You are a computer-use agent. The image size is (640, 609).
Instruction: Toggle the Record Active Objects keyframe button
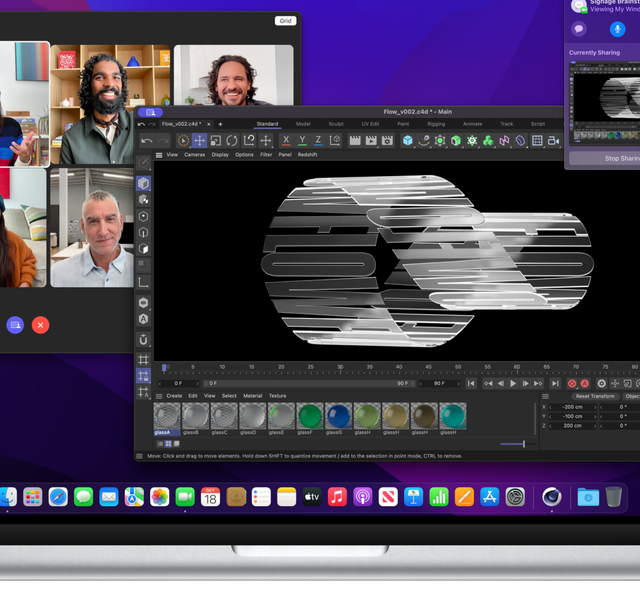click(x=572, y=383)
